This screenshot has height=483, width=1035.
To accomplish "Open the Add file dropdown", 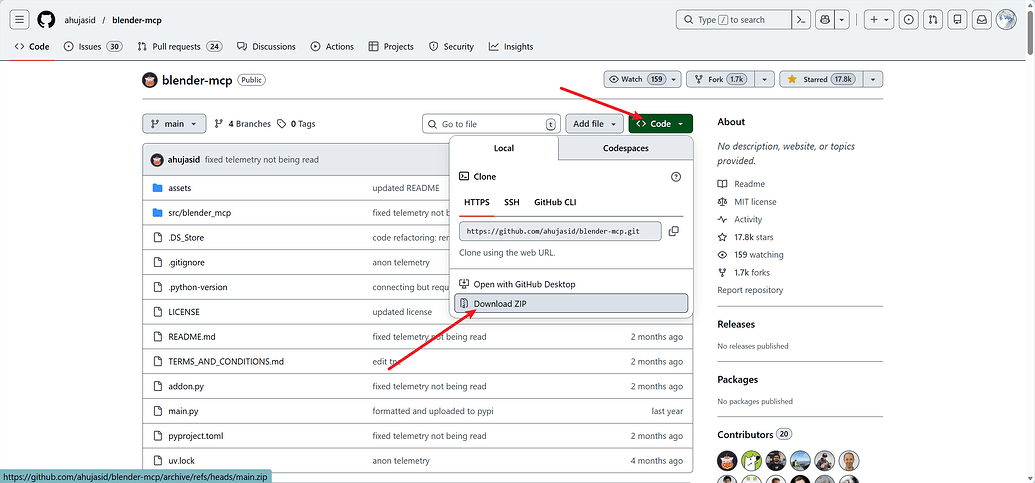I will click(594, 123).
